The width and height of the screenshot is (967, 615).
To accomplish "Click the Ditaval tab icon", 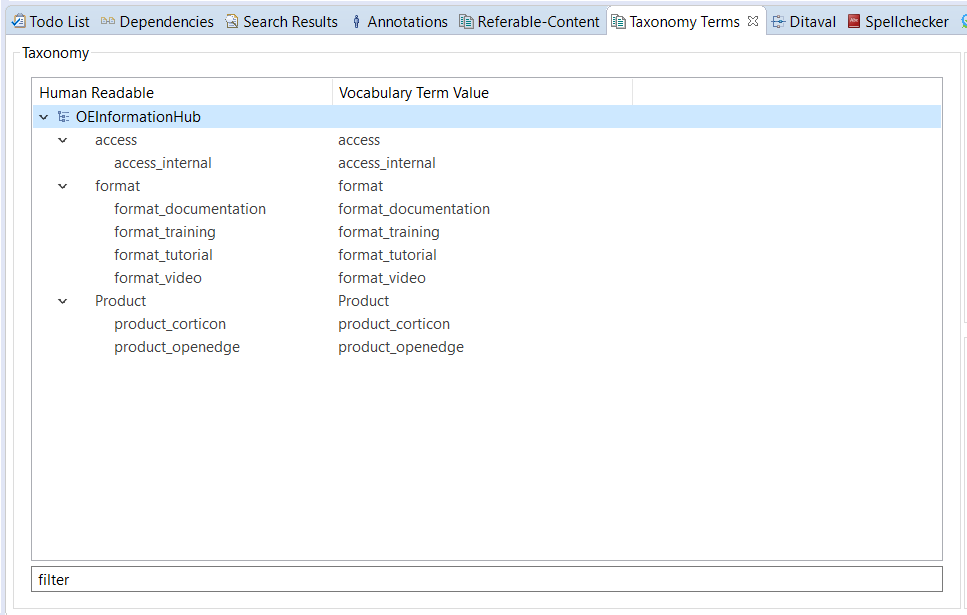I will (778, 22).
